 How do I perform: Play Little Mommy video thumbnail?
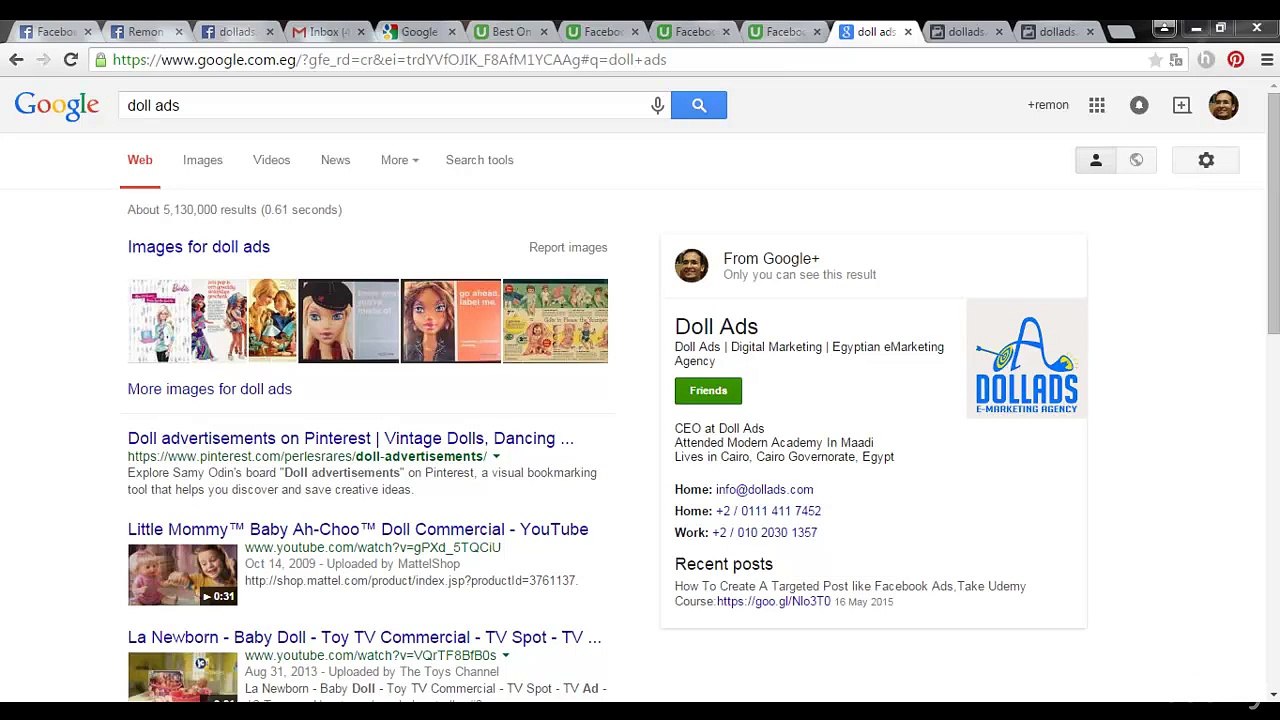point(182,575)
